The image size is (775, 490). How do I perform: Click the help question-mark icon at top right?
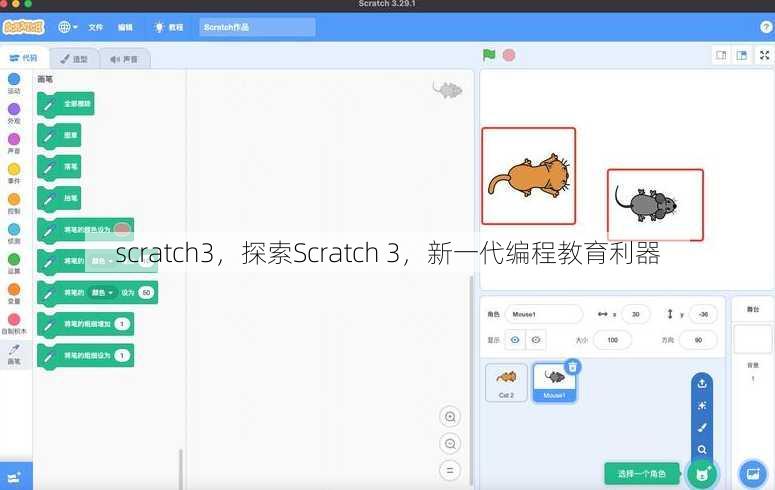coord(766,27)
